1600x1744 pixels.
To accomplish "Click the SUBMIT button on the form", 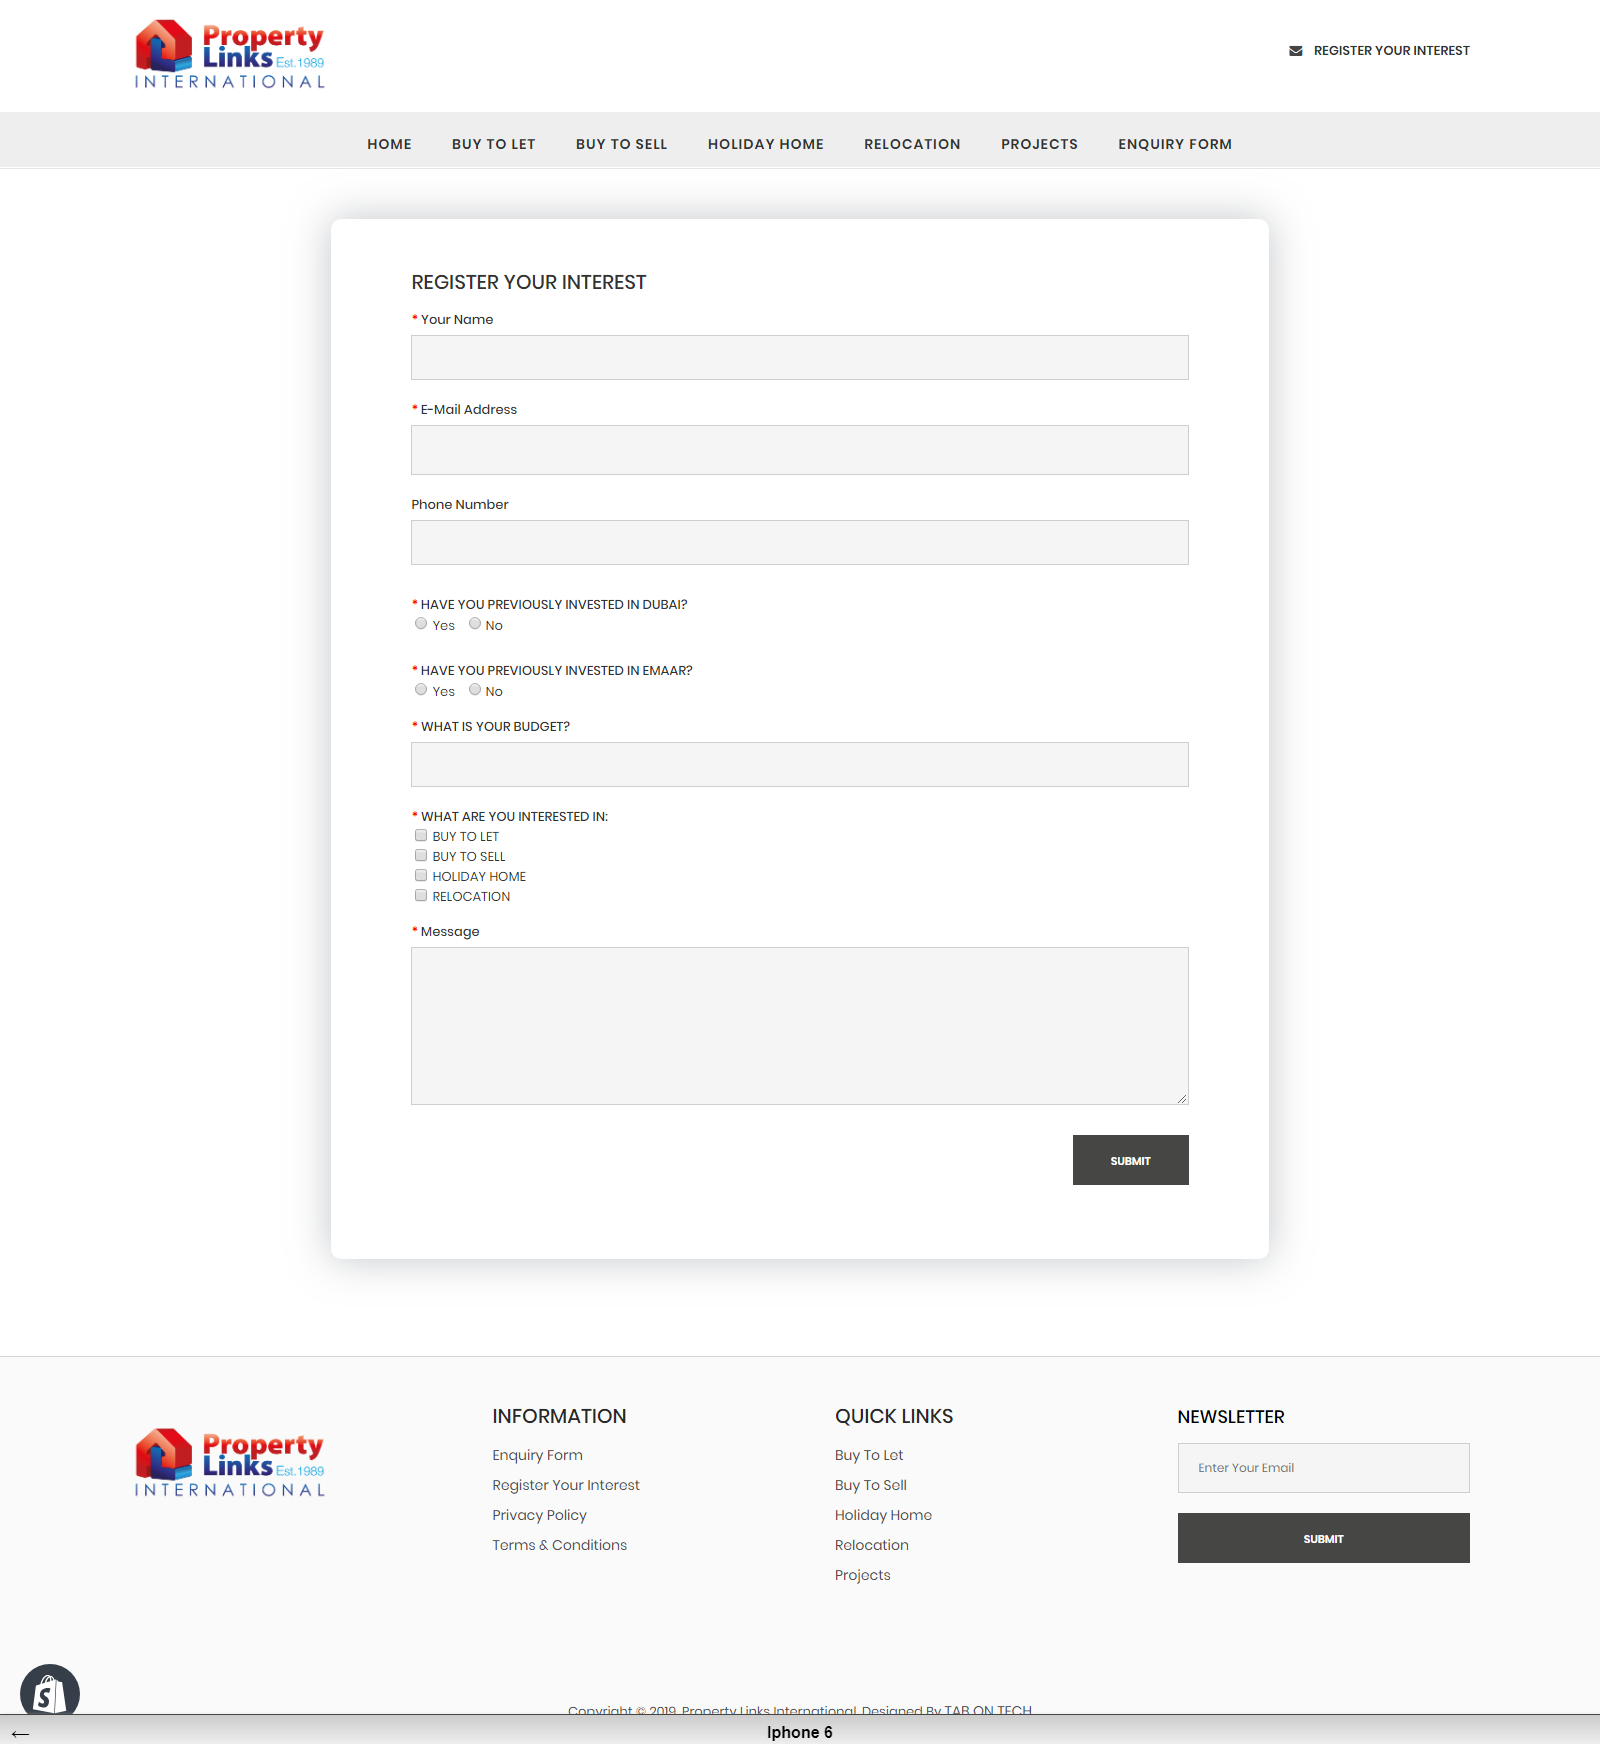I will (x=1130, y=1160).
